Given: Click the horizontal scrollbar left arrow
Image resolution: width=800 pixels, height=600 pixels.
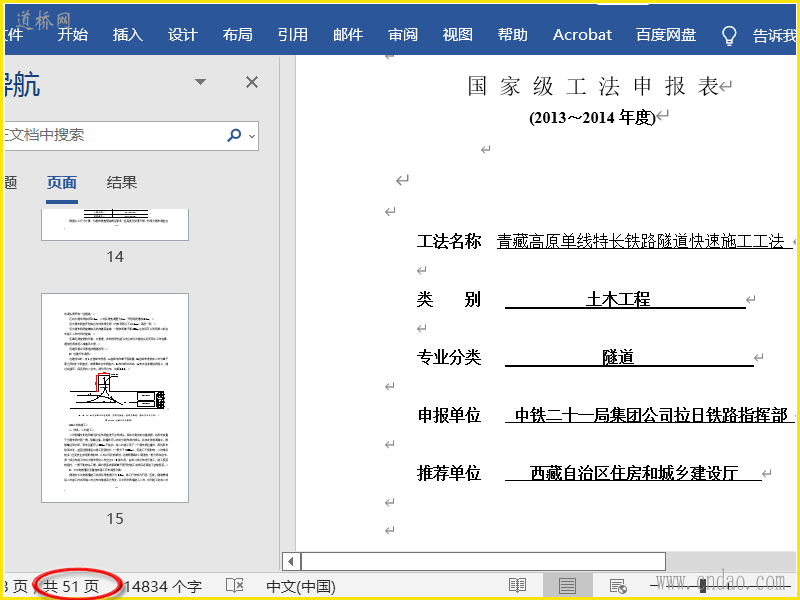Looking at the screenshot, I should pos(290,561).
